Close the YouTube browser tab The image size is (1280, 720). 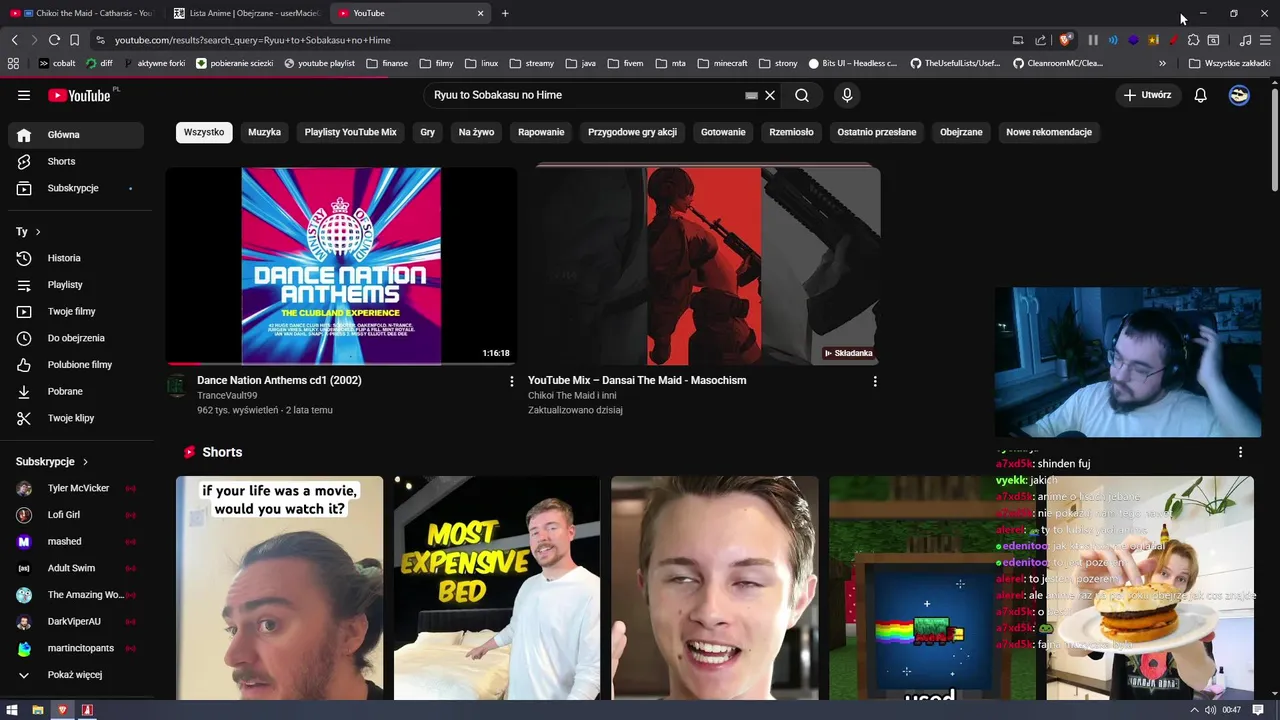pyautogui.click(x=480, y=13)
